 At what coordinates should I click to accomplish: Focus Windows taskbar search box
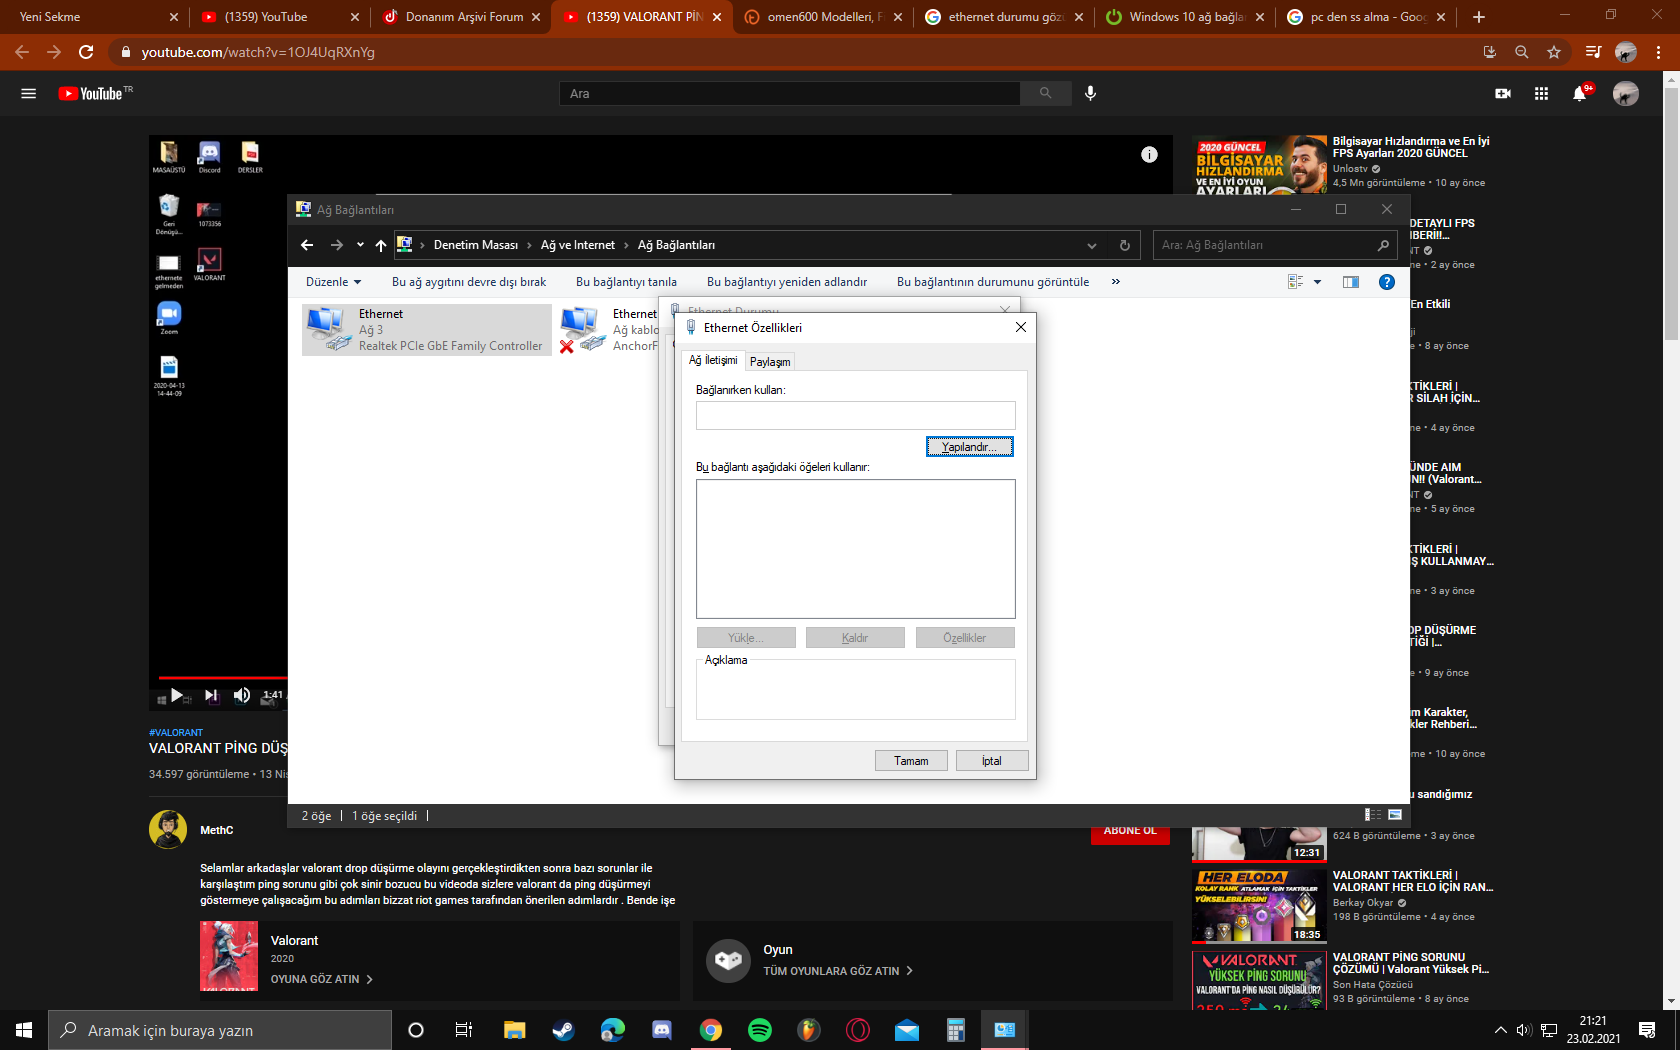point(220,1030)
